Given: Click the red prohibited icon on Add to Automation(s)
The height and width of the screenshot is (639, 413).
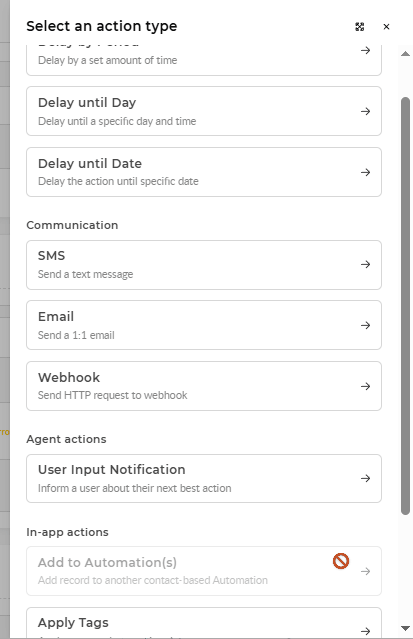Looking at the screenshot, I should 341,561.
